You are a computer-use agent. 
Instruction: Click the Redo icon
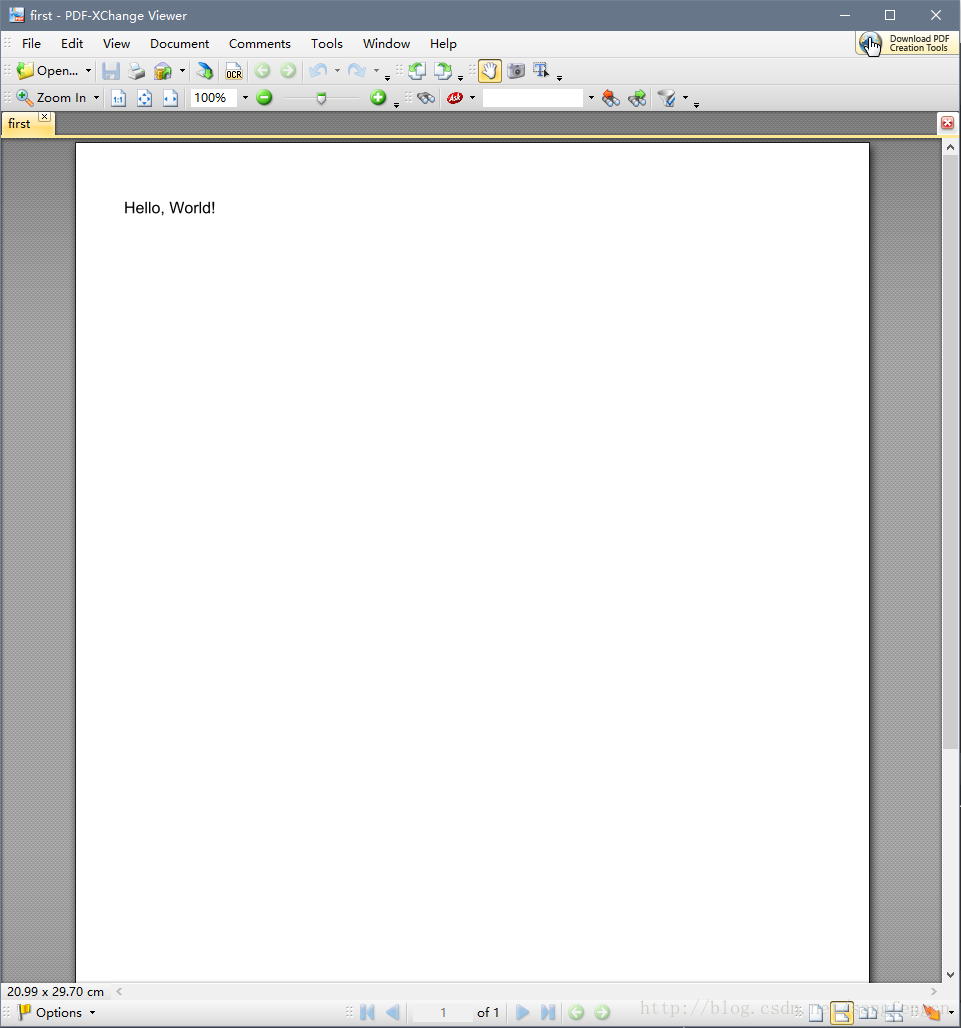357,71
